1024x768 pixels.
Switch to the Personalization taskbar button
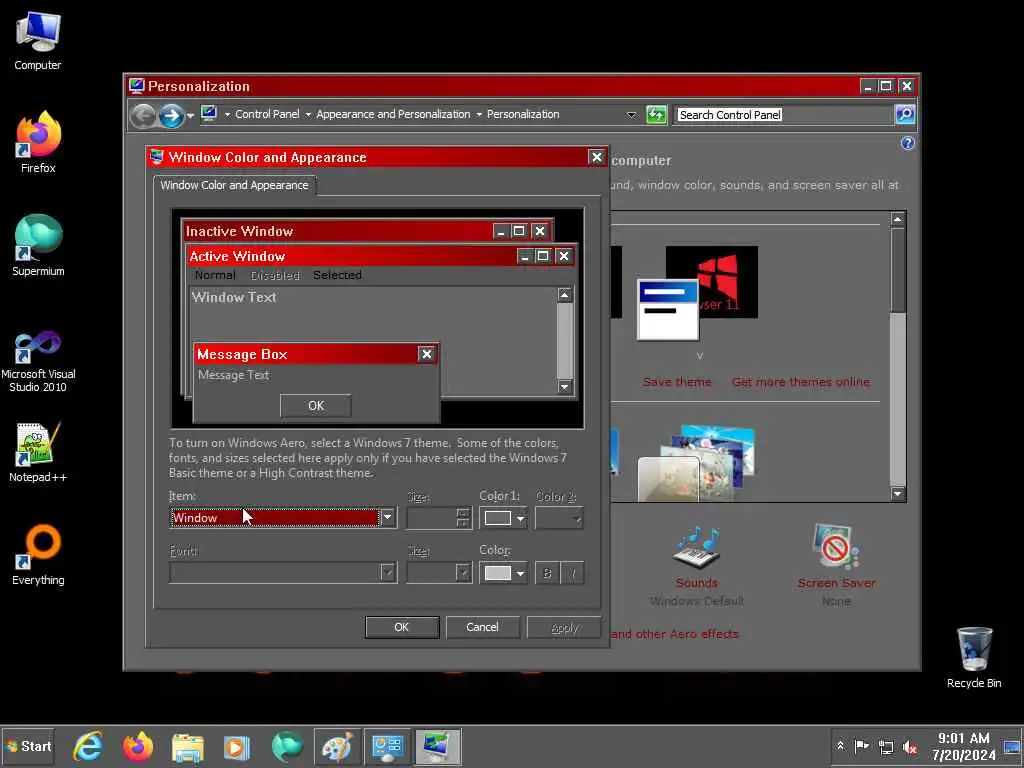coord(437,746)
